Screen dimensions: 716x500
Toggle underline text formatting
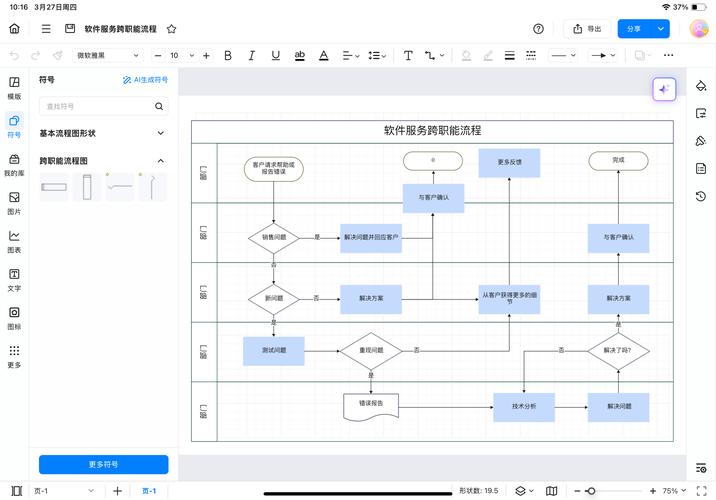click(x=275, y=56)
